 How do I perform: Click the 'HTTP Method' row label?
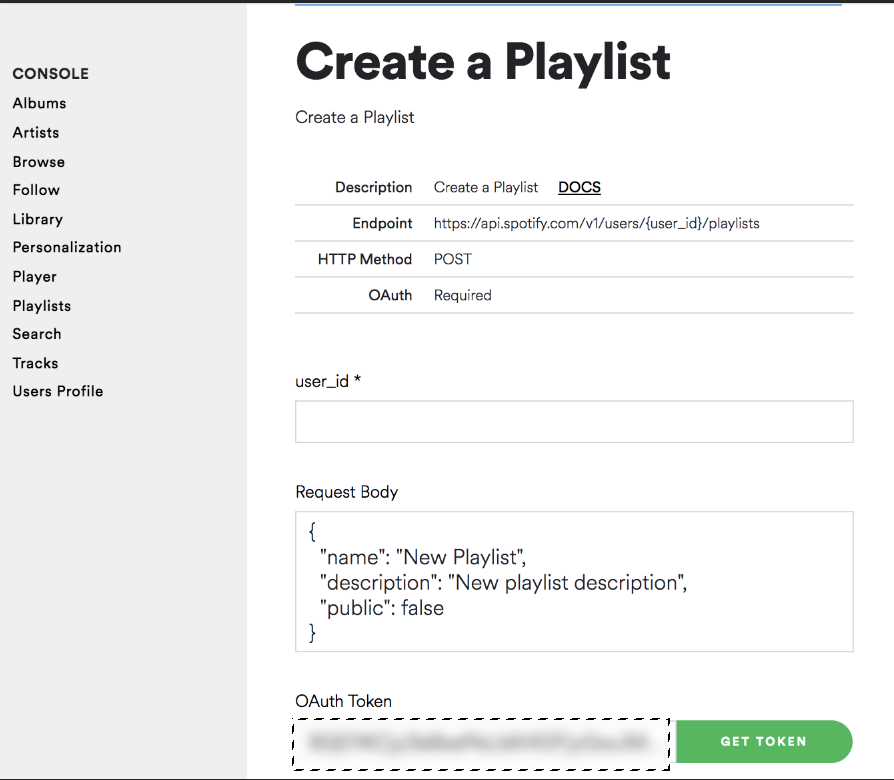[x=365, y=259]
